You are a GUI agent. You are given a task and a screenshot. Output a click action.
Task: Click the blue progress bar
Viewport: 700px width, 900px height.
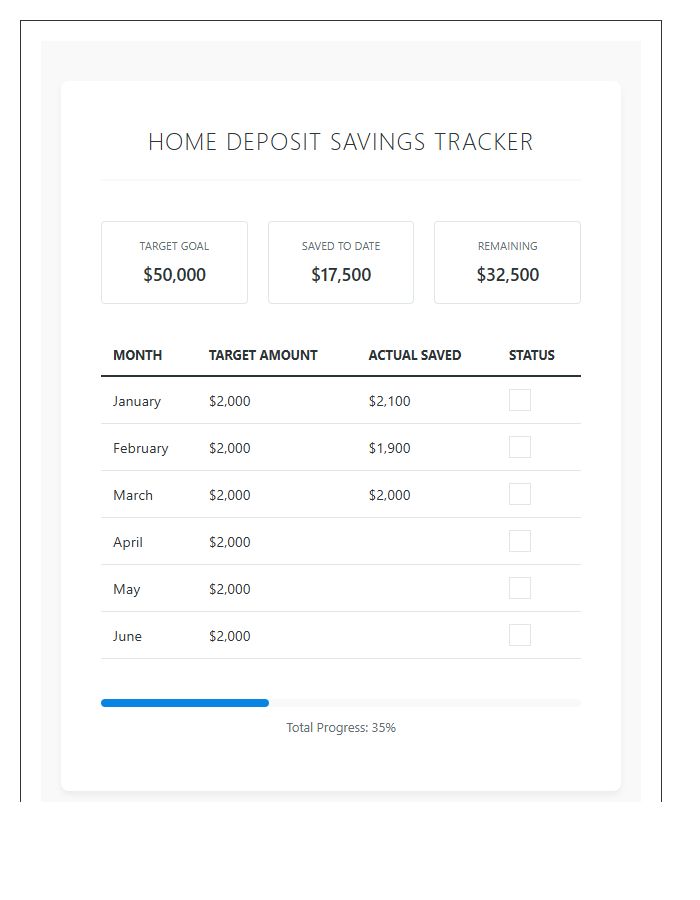tap(185, 703)
